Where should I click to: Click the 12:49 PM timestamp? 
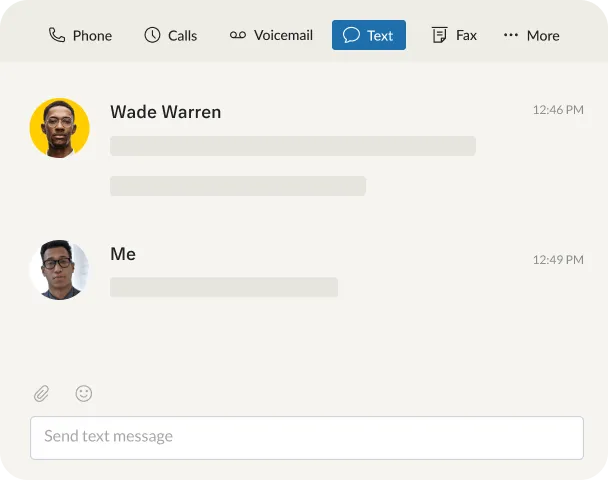coord(558,259)
